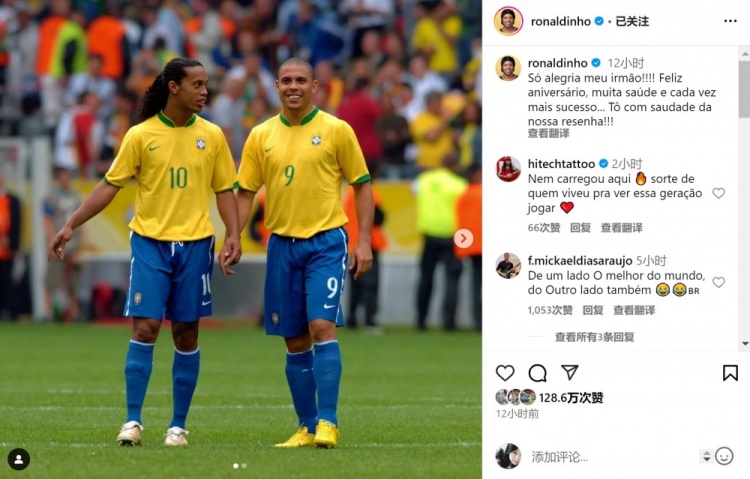Share post via paper-plane icon
The height and width of the screenshot is (479, 750).
tap(570, 372)
